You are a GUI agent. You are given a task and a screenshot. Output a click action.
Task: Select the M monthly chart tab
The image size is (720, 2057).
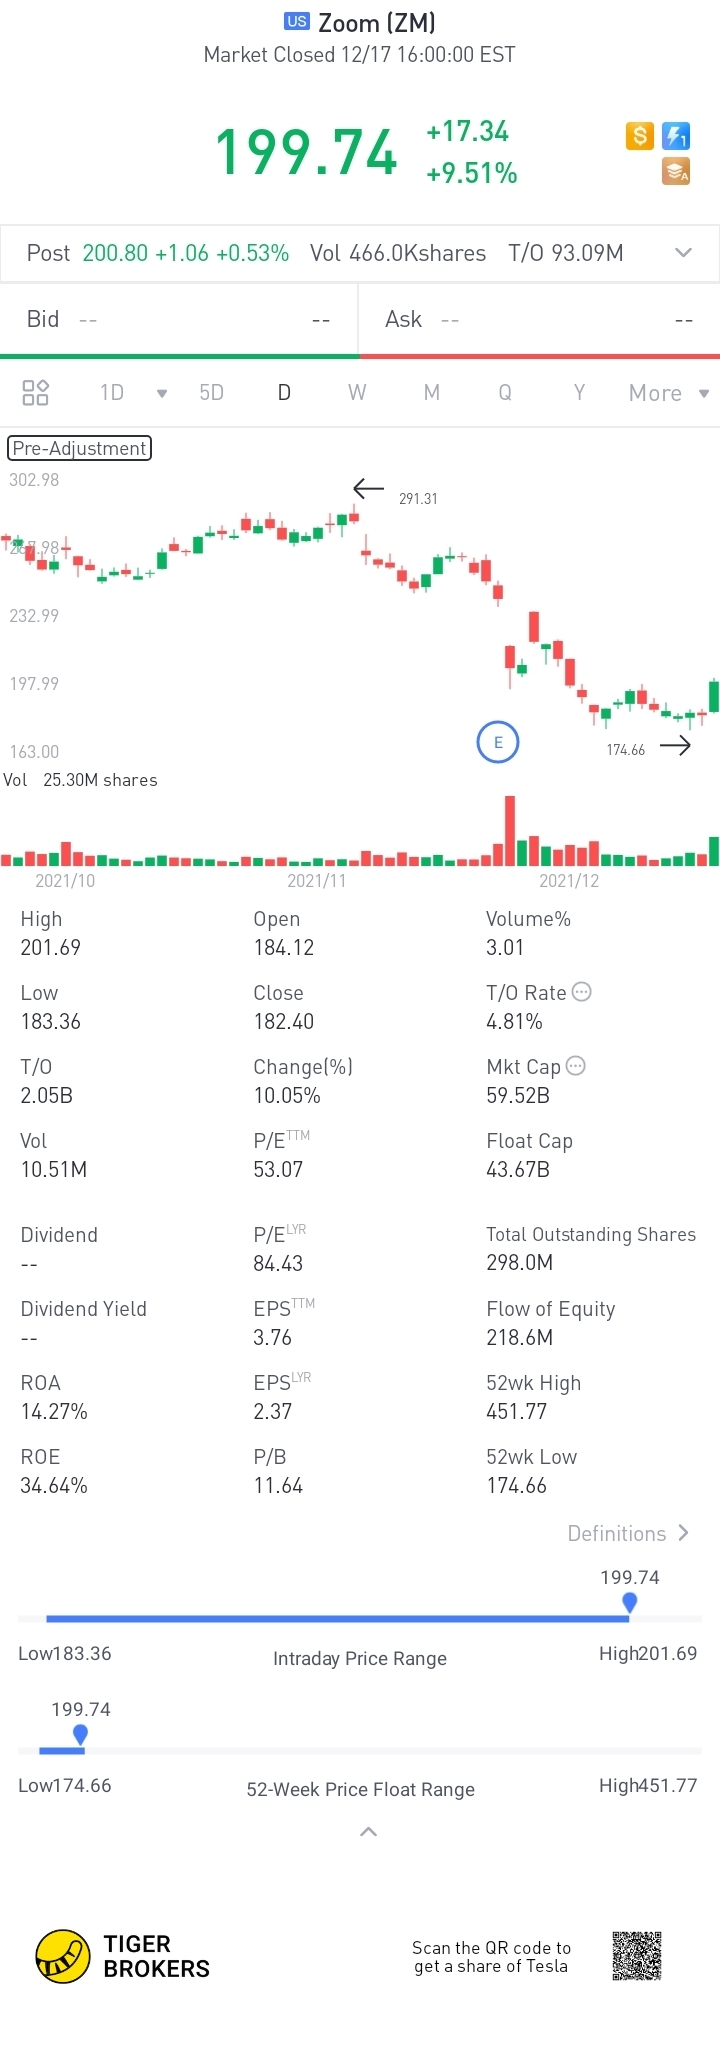coord(432,392)
